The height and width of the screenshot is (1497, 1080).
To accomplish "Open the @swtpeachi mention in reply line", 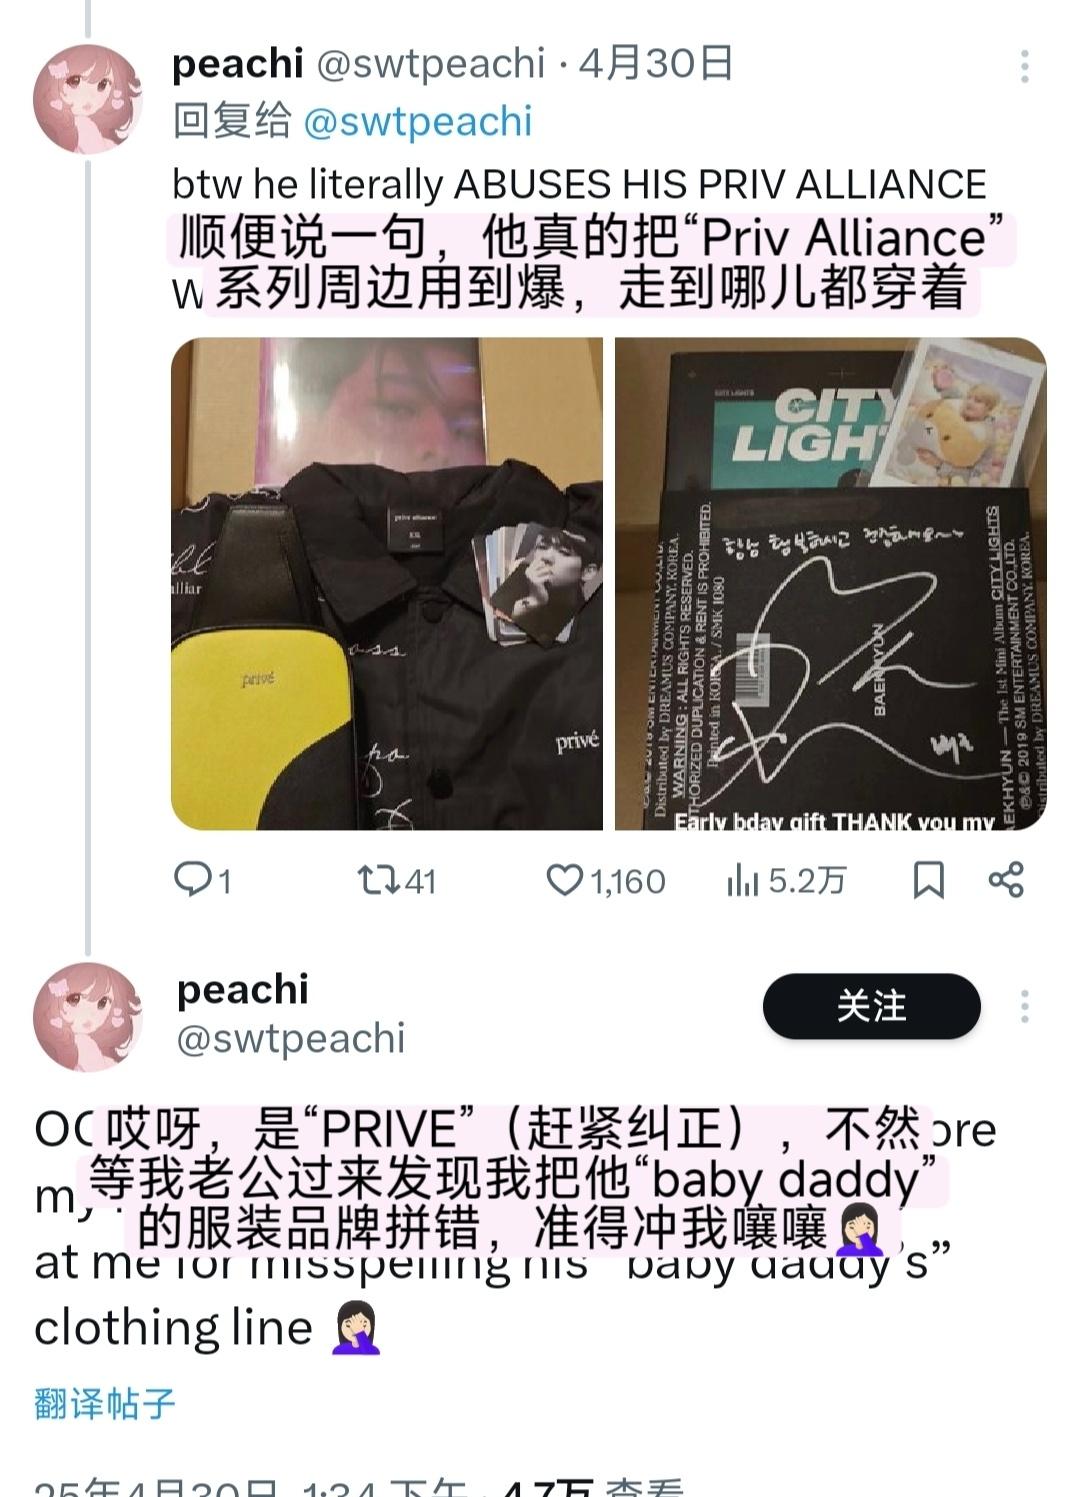I will [417, 122].
